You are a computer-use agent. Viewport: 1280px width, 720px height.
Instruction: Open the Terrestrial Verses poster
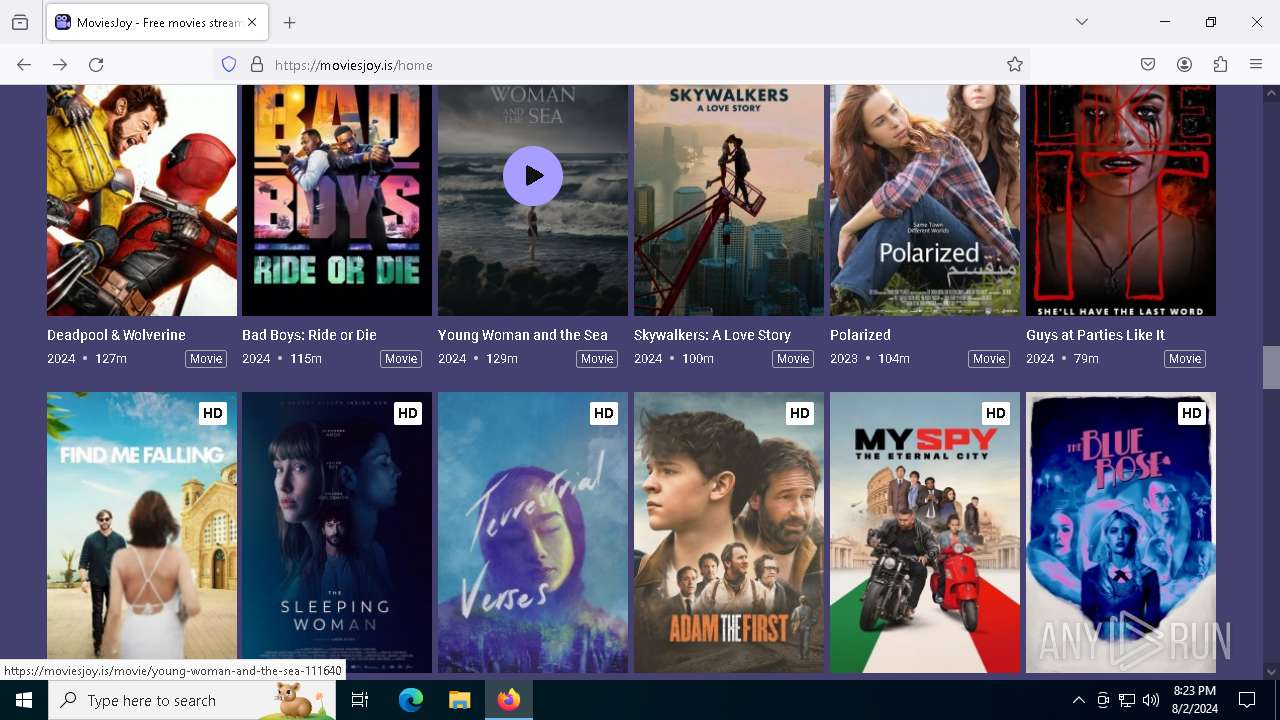pyautogui.click(x=533, y=532)
